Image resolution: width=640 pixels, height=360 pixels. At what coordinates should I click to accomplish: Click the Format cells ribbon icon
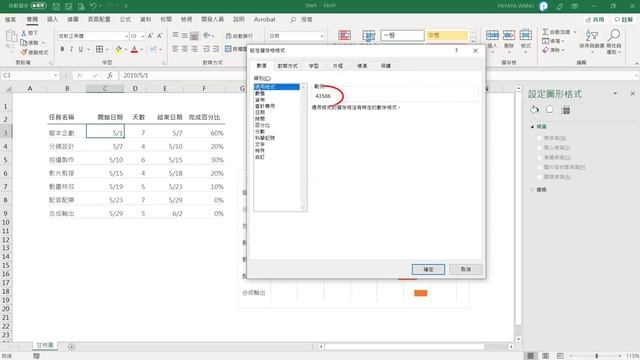pos(525,36)
